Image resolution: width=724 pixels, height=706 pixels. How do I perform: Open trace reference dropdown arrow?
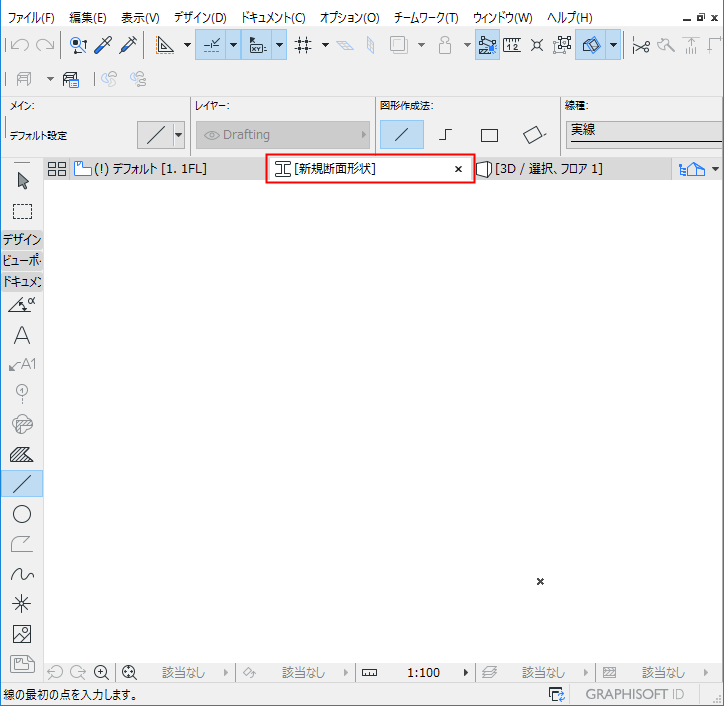pos(613,45)
